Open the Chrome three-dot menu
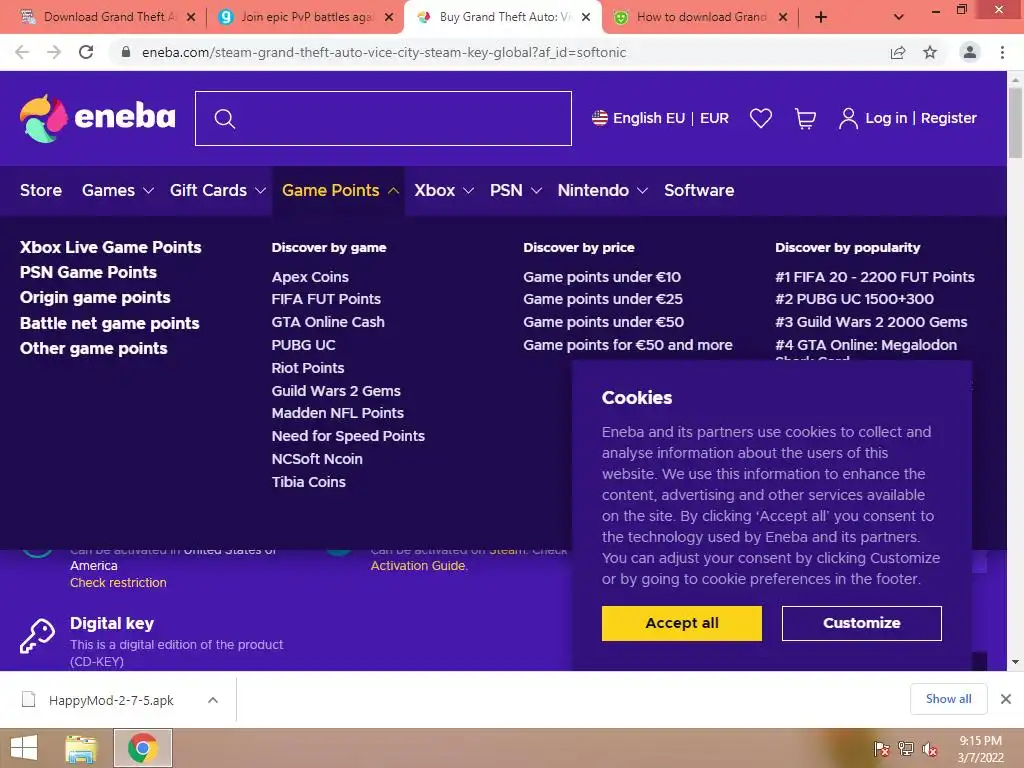This screenshot has height=768, width=1024. tap(1002, 52)
